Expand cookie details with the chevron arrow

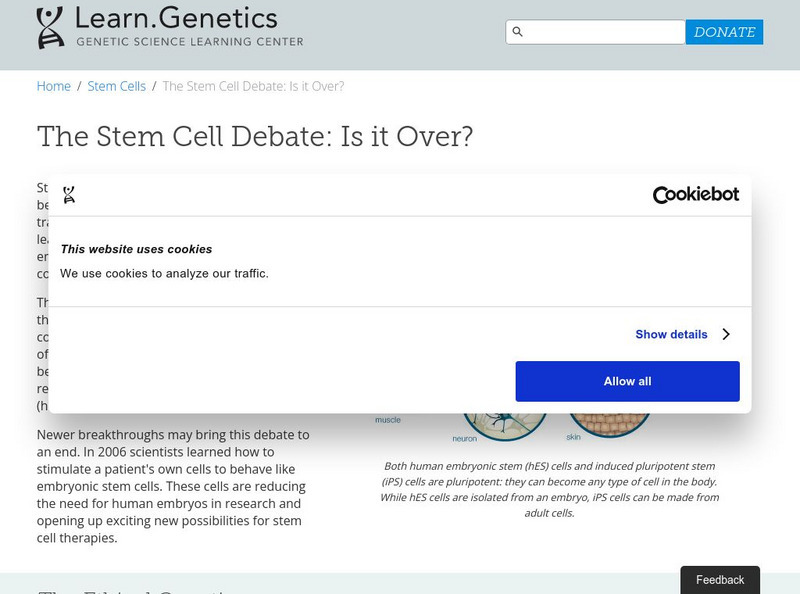726,334
